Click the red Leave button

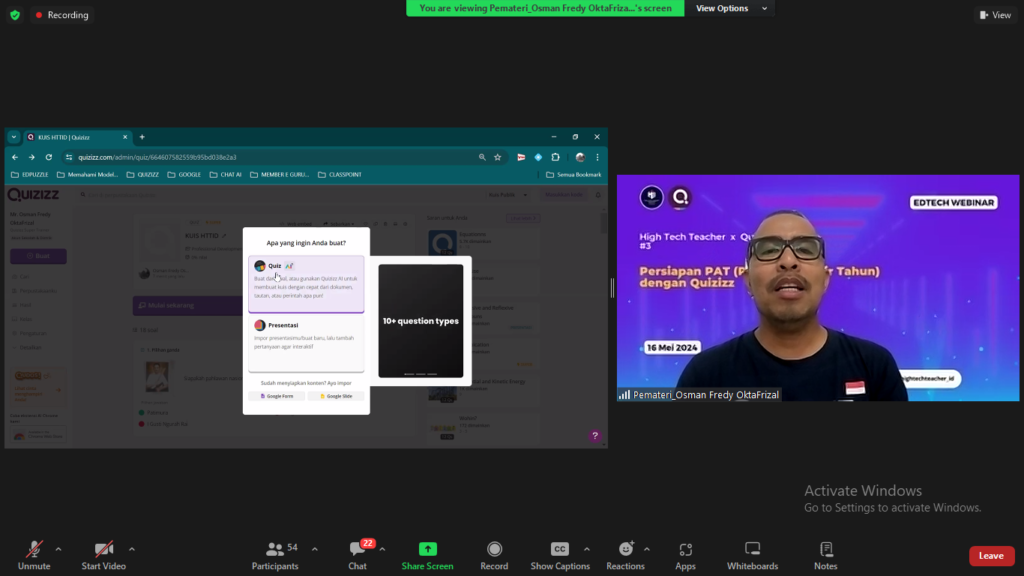(x=991, y=556)
